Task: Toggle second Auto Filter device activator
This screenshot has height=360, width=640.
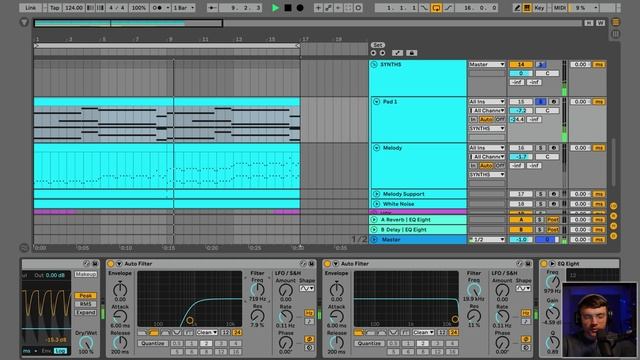Action: click(x=327, y=264)
